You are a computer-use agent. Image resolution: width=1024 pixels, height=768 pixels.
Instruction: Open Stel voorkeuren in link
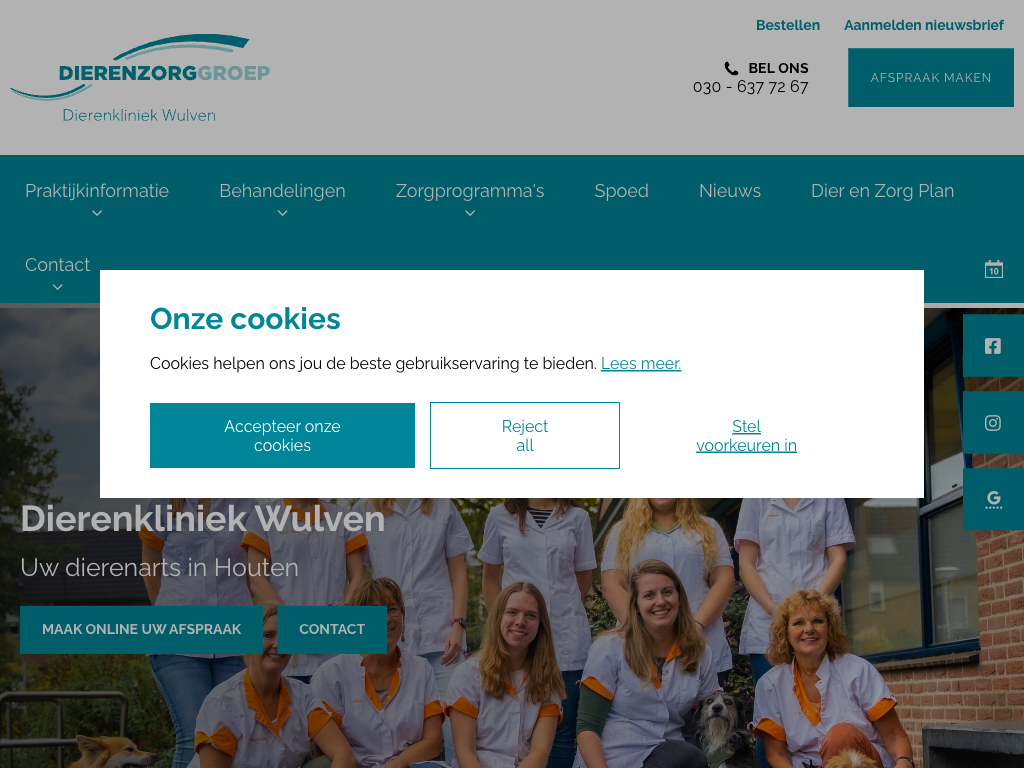pyautogui.click(x=746, y=436)
